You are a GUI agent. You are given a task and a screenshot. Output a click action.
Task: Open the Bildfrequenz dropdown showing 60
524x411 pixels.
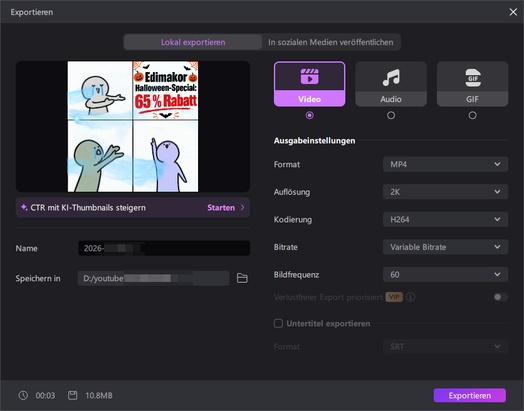(445, 274)
